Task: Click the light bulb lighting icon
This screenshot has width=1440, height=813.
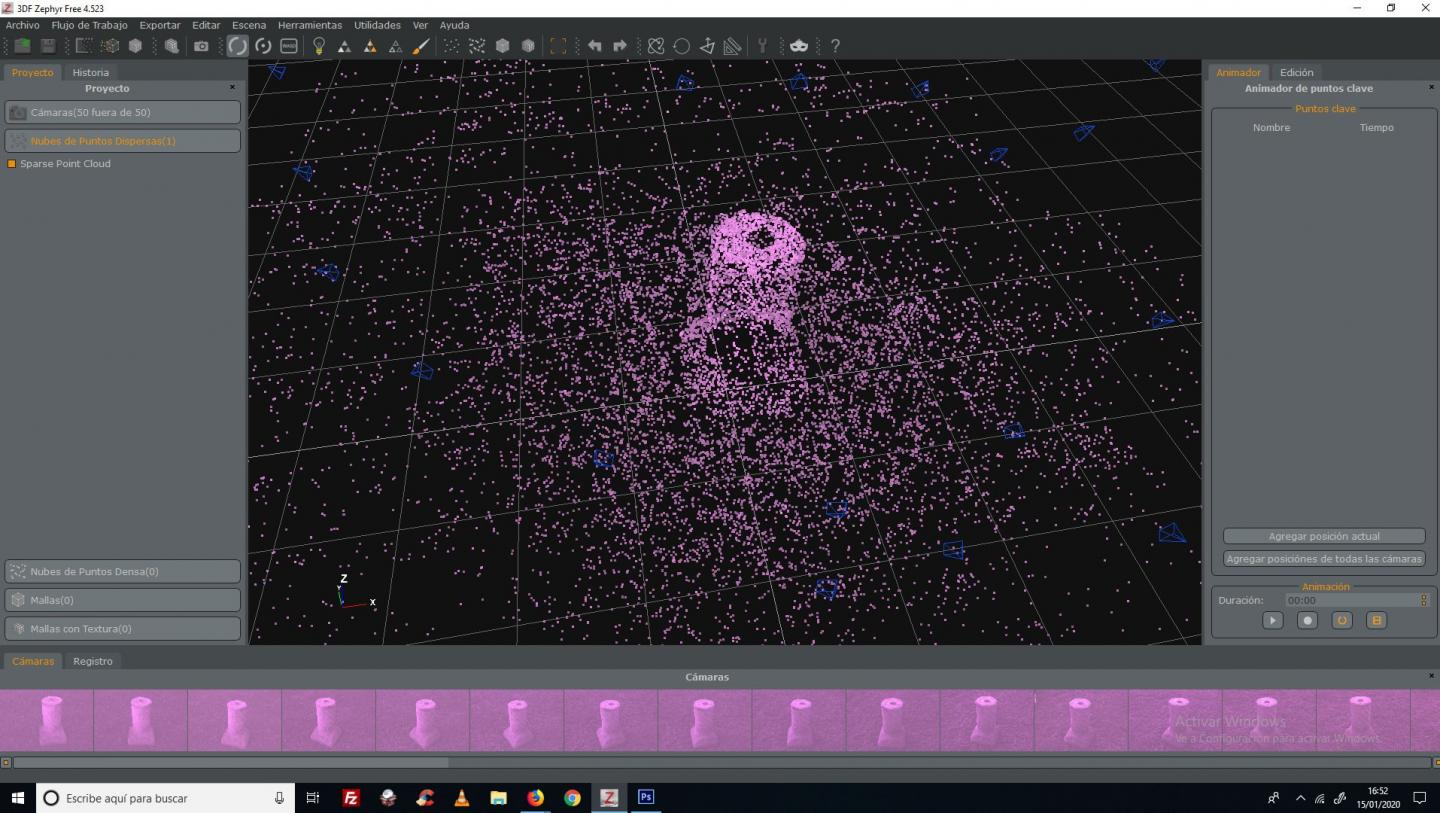Action: 319,46
